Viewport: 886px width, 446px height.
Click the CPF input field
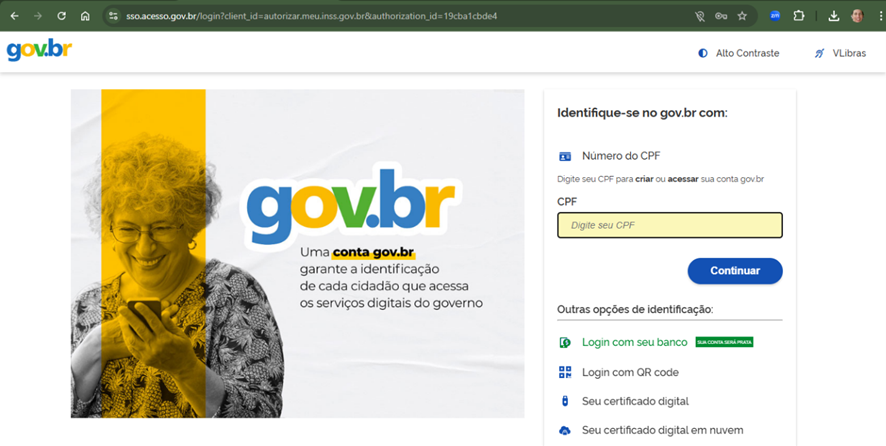tap(669, 225)
